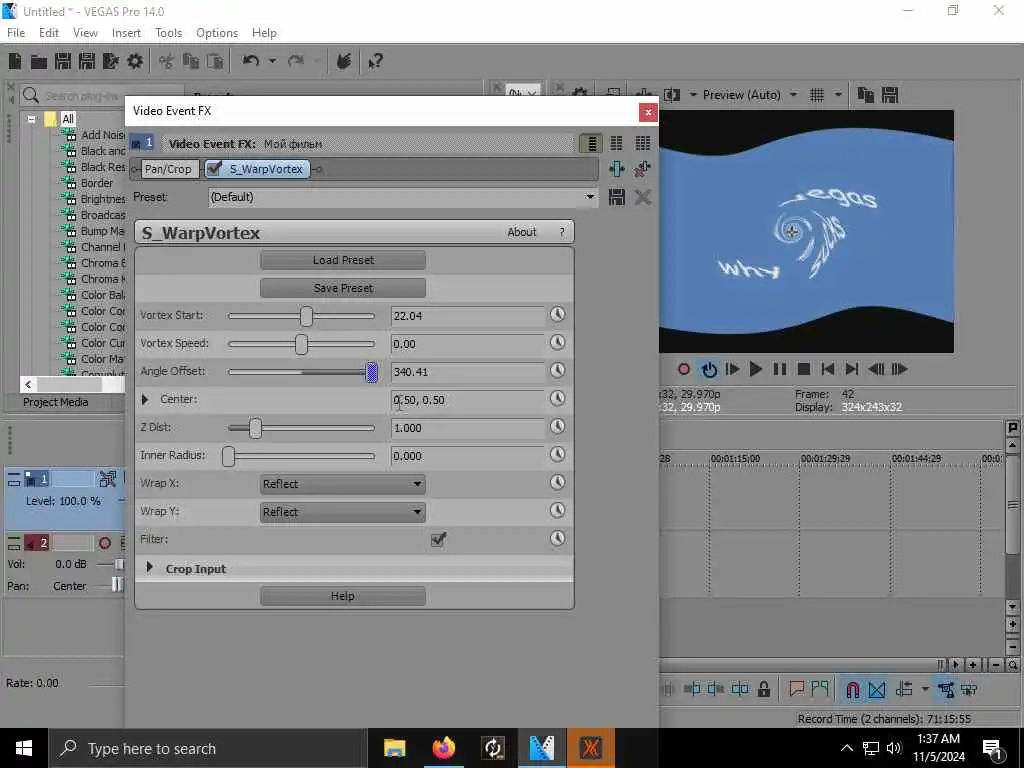1024x768 pixels.
Task: Click the Vortex Start value field
Action: click(467, 316)
